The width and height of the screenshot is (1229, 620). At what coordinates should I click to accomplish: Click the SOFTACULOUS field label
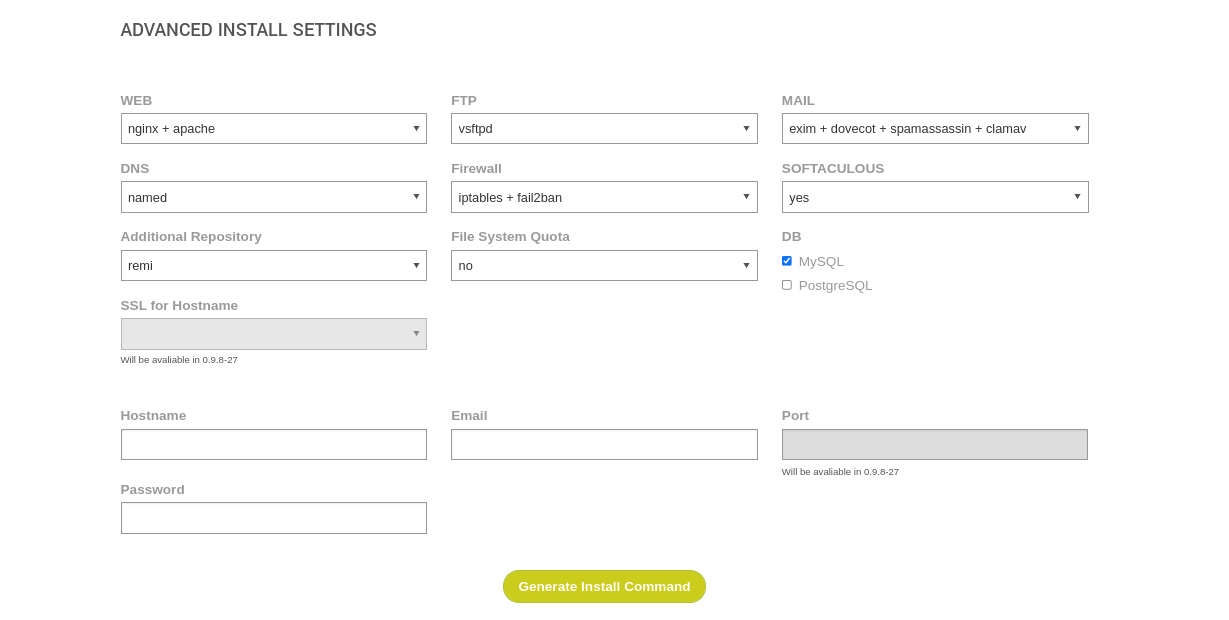833,168
